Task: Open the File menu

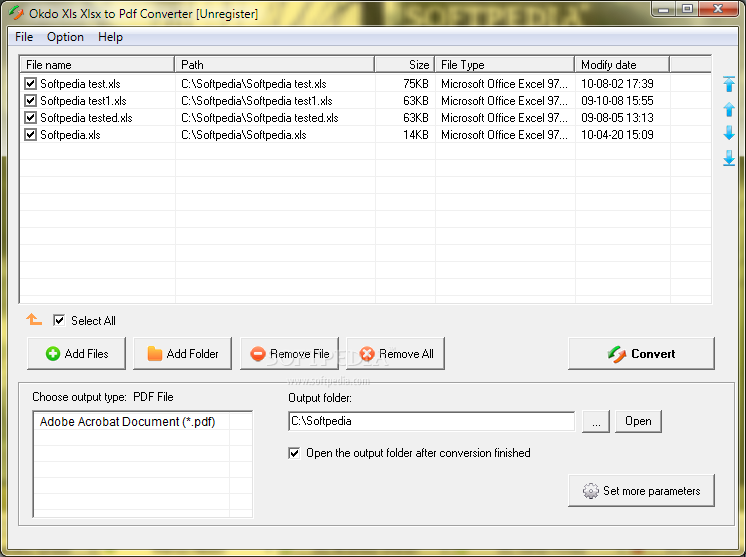Action: pos(24,37)
